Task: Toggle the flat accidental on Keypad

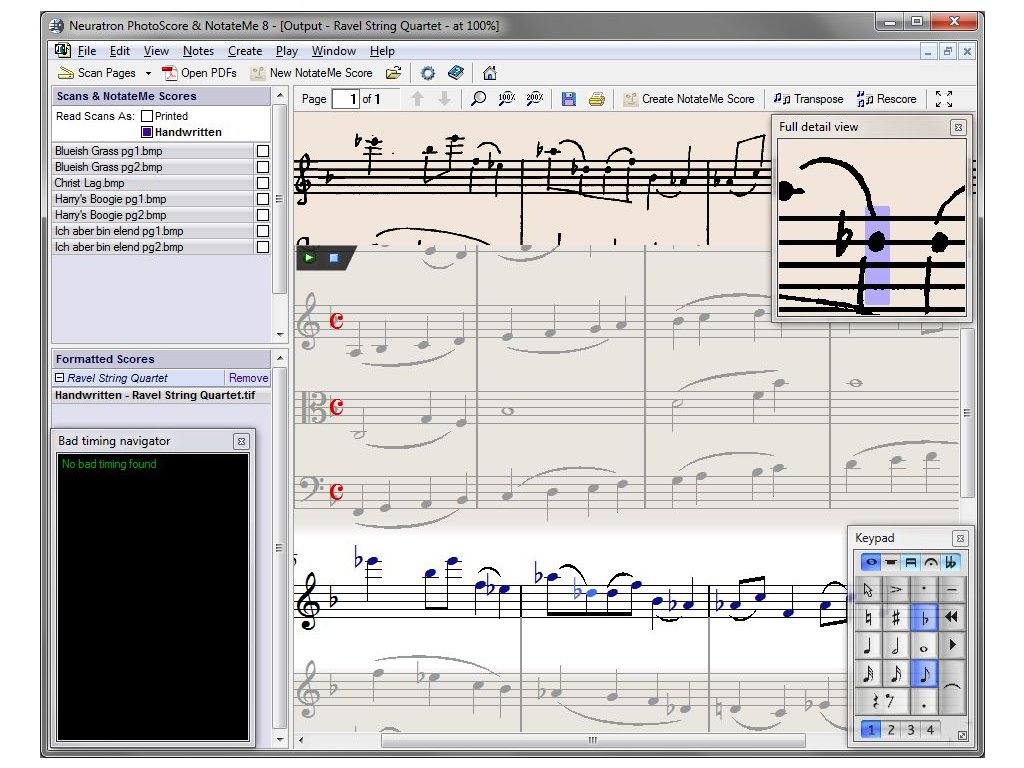Action: point(924,617)
